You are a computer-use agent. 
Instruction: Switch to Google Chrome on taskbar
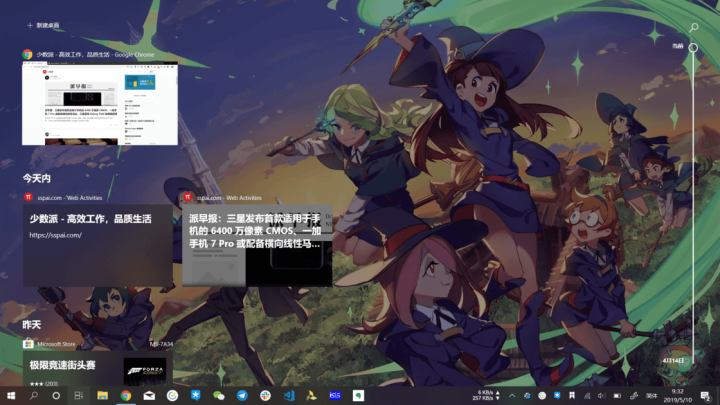[x=126, y=395]
